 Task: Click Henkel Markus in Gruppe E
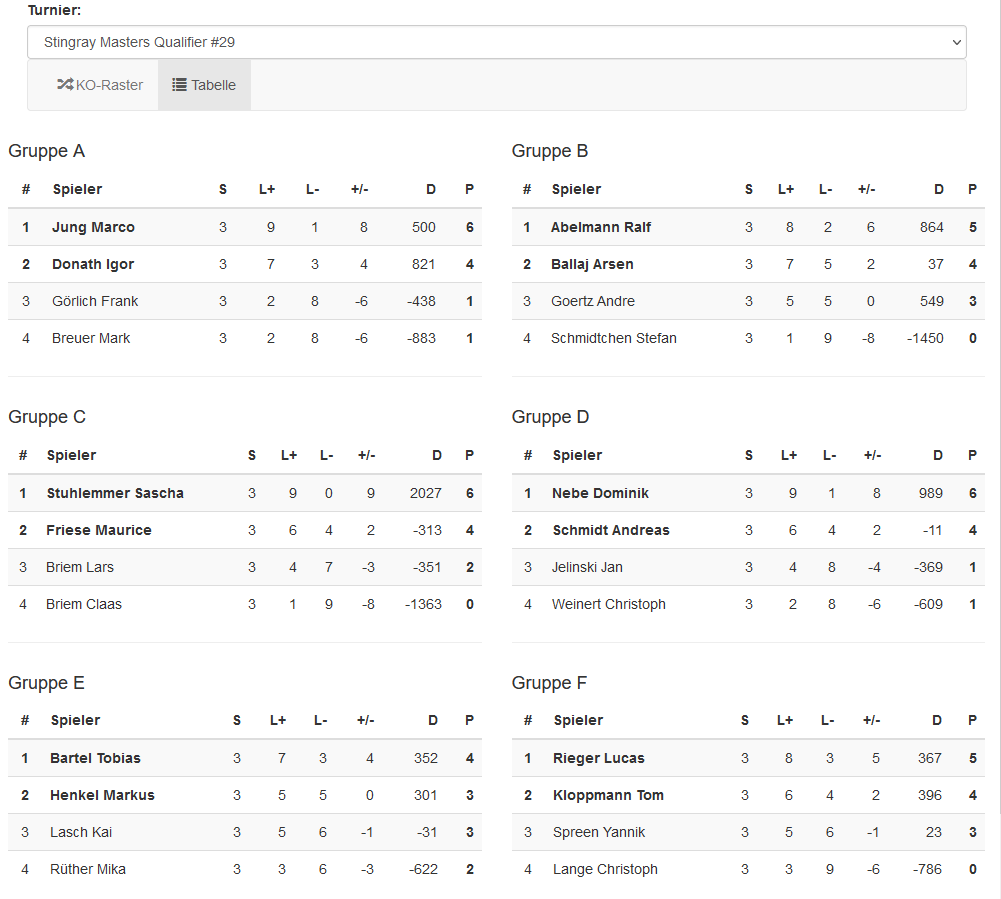pyautogui.click(x=102, y=795)
